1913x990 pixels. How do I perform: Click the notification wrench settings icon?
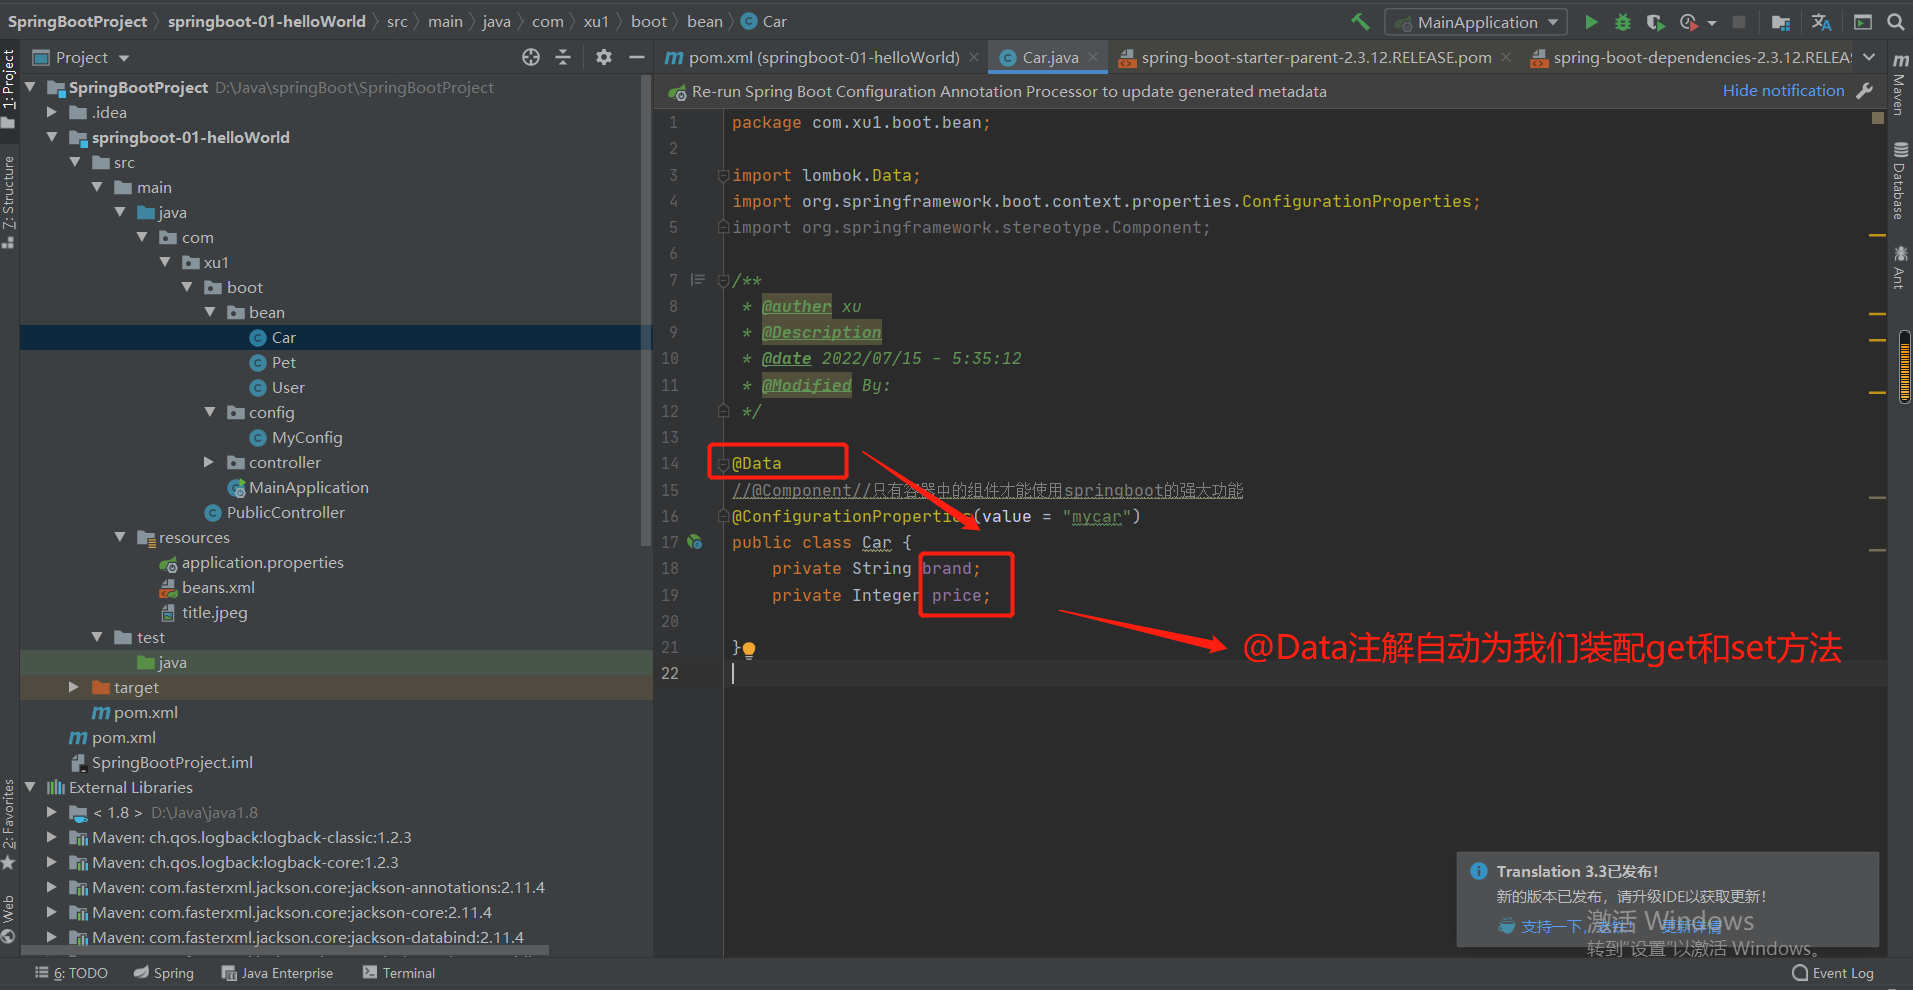point(1864,91)
